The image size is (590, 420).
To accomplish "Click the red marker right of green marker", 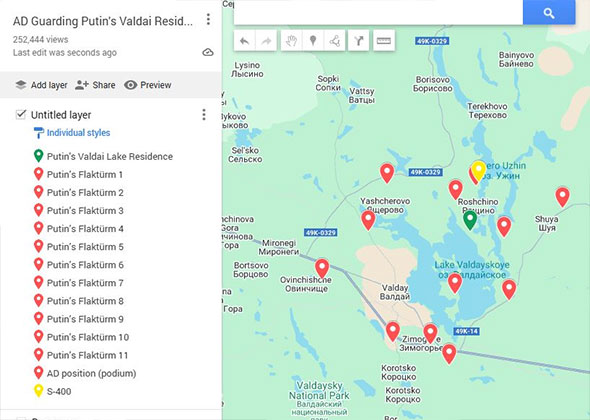I will [x=504, y=227].
